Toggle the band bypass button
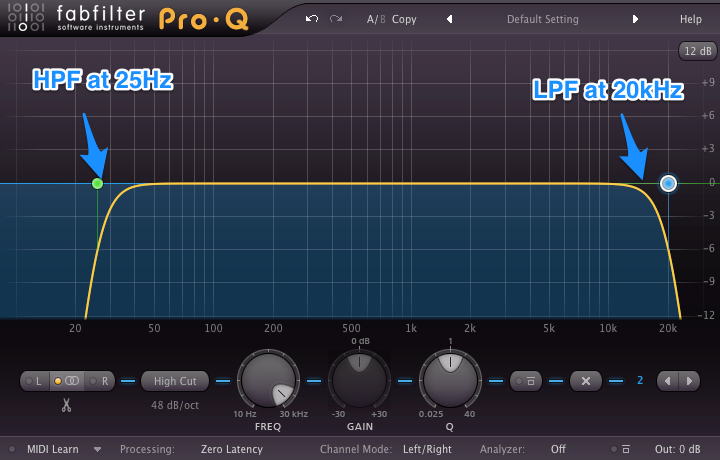The image size is (720, 460). [525, 381]
